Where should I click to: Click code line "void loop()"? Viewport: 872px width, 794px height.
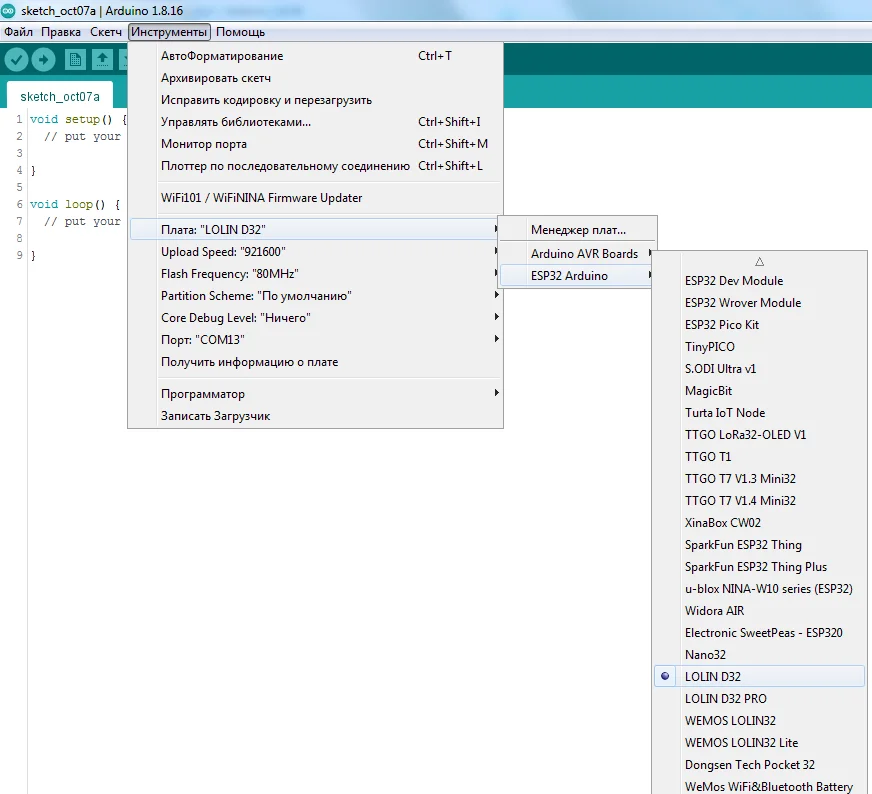(75, 204)
